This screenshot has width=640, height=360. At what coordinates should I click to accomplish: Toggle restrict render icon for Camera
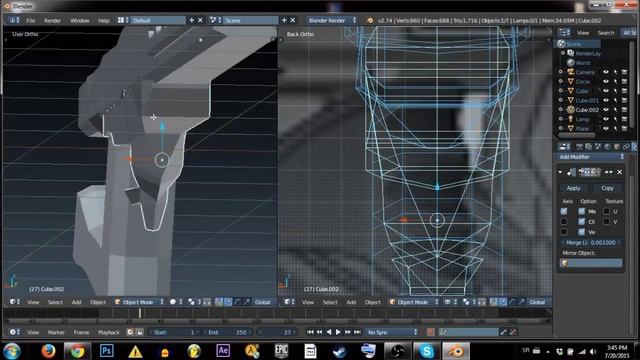click(624, 72)
